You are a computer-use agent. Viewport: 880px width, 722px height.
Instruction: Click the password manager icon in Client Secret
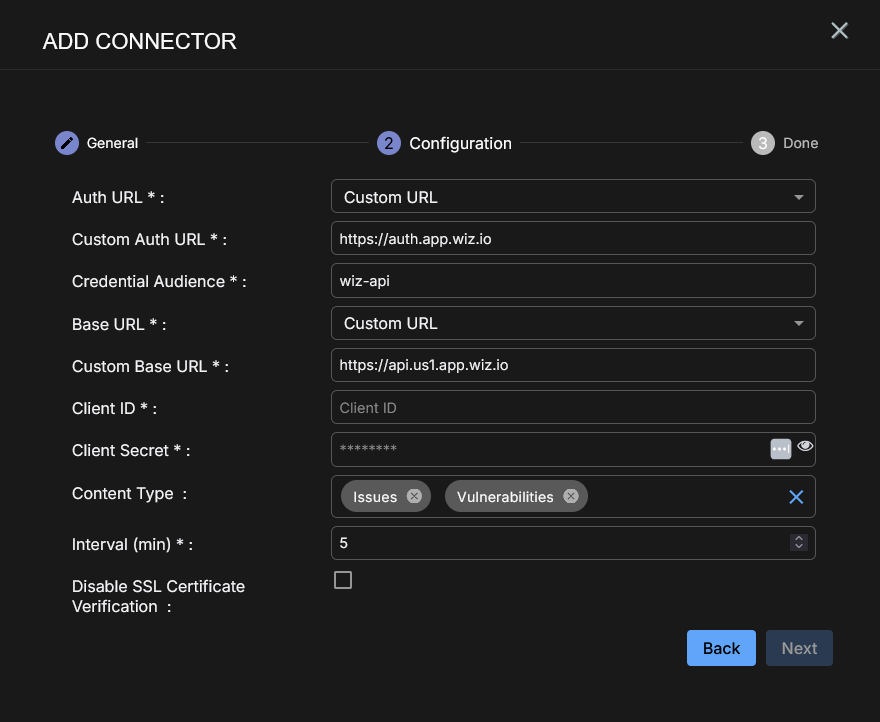click(781, 449)
